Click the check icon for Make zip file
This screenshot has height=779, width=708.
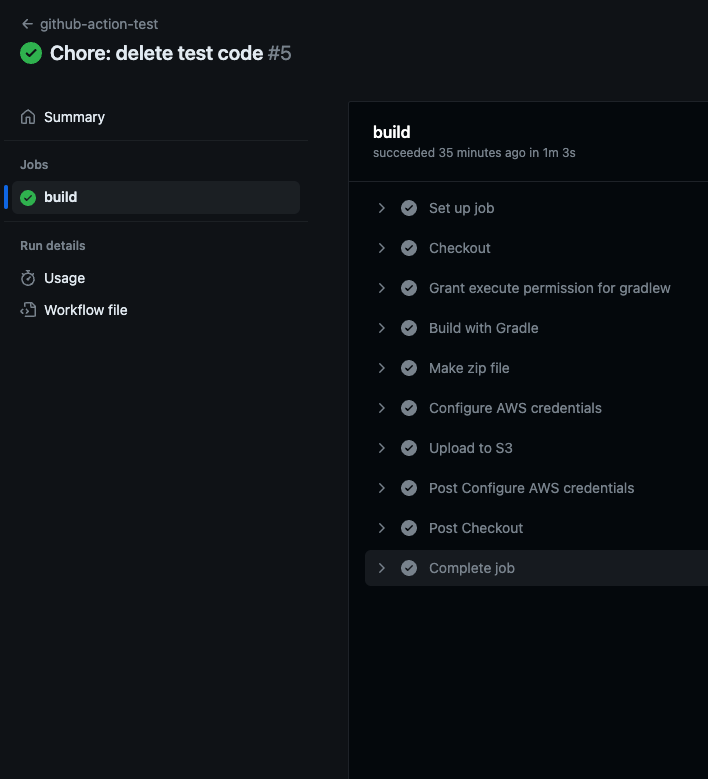(409, 368)
